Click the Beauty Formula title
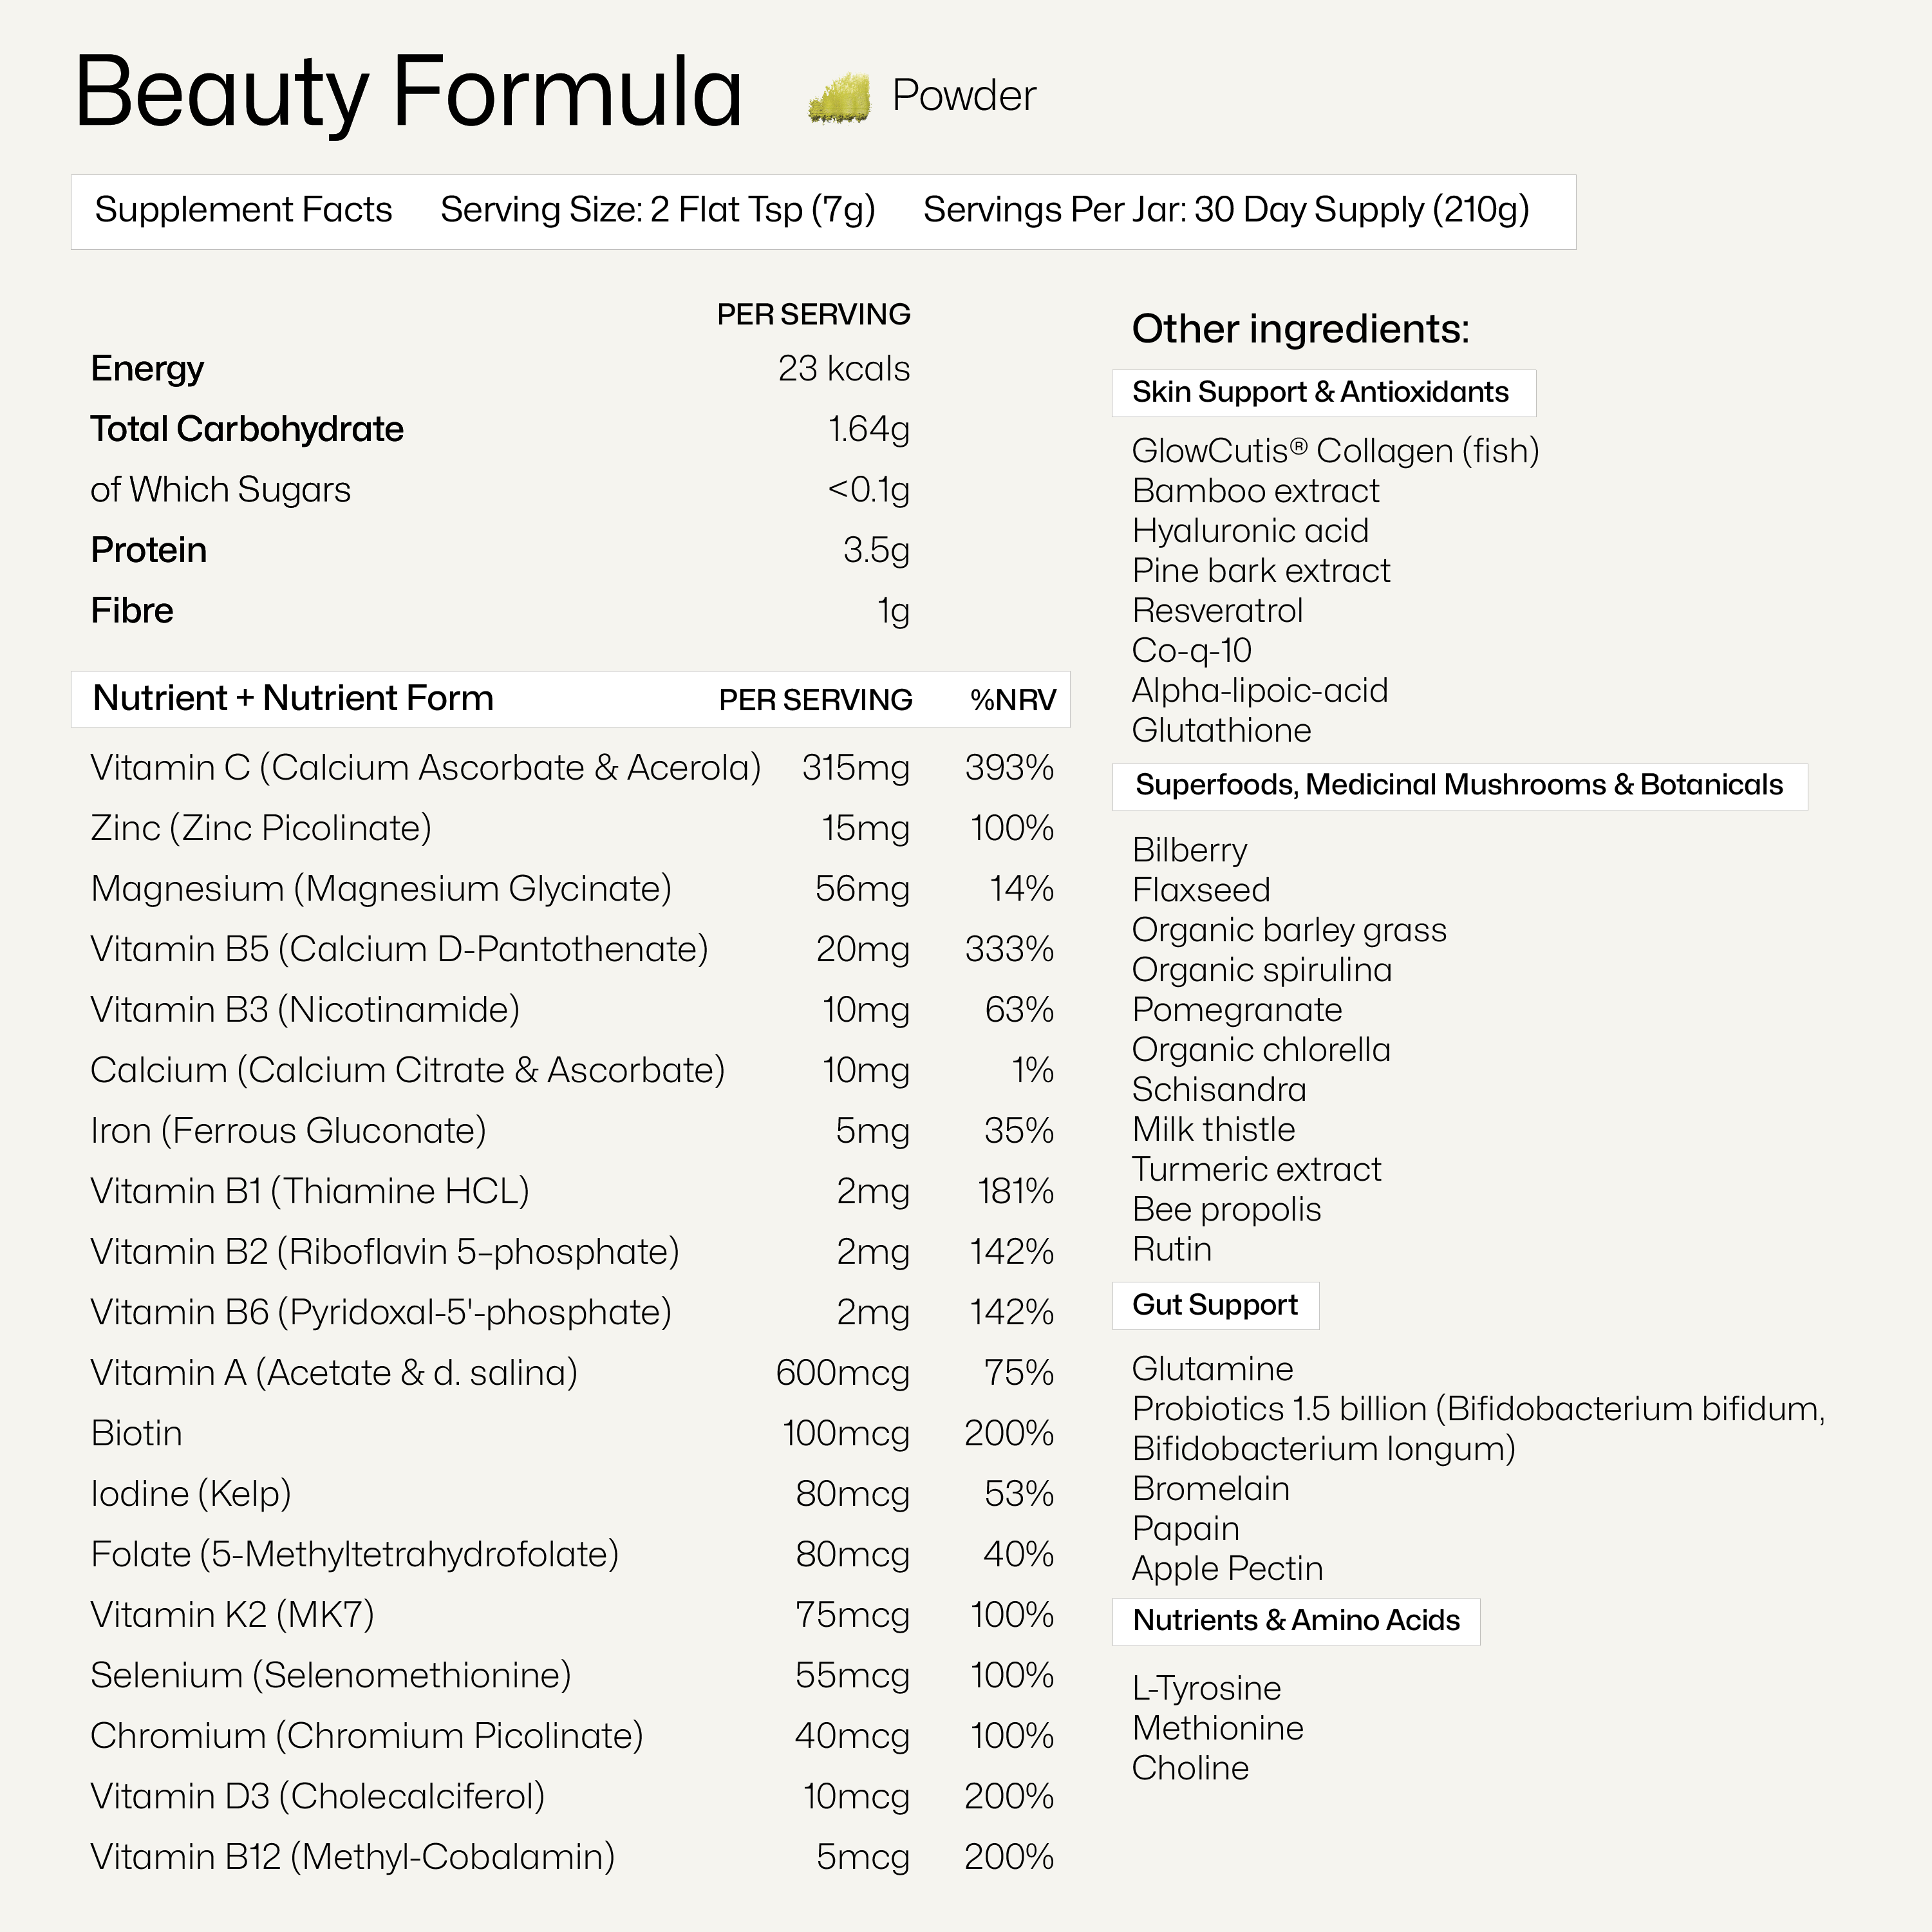Viewport: 1932px width, 1932px height. [x=408, y=93]
